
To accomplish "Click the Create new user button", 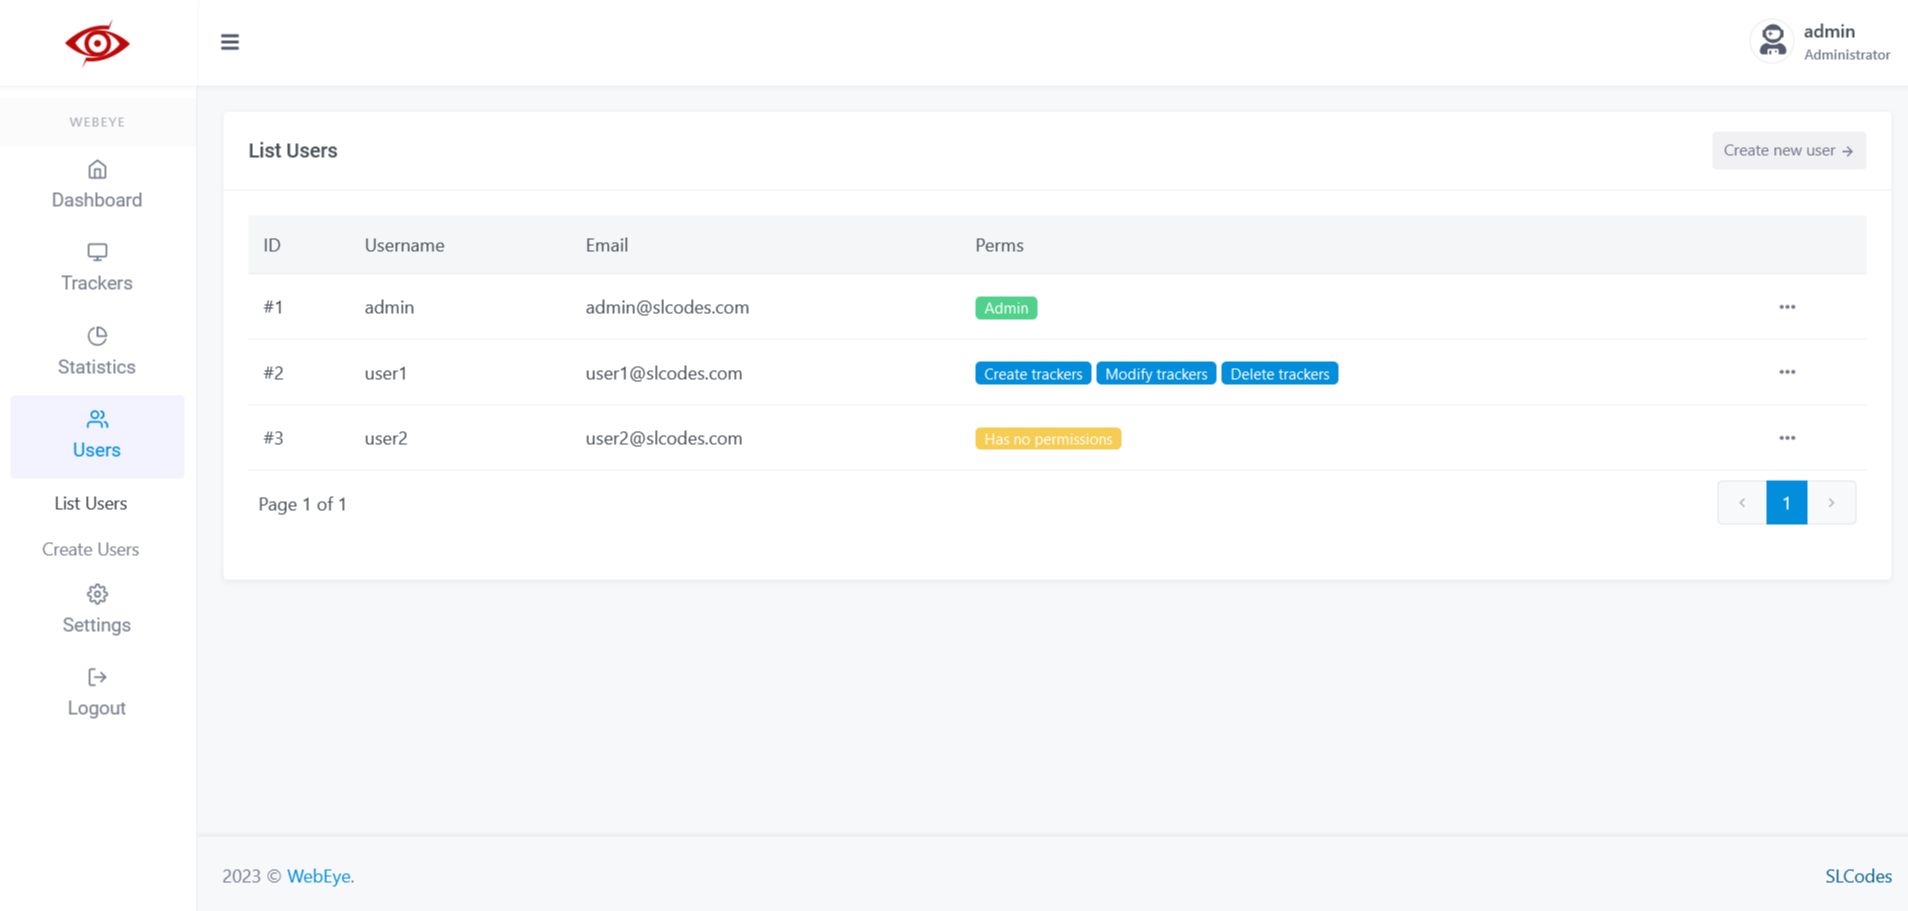I will click(1788, 150).
